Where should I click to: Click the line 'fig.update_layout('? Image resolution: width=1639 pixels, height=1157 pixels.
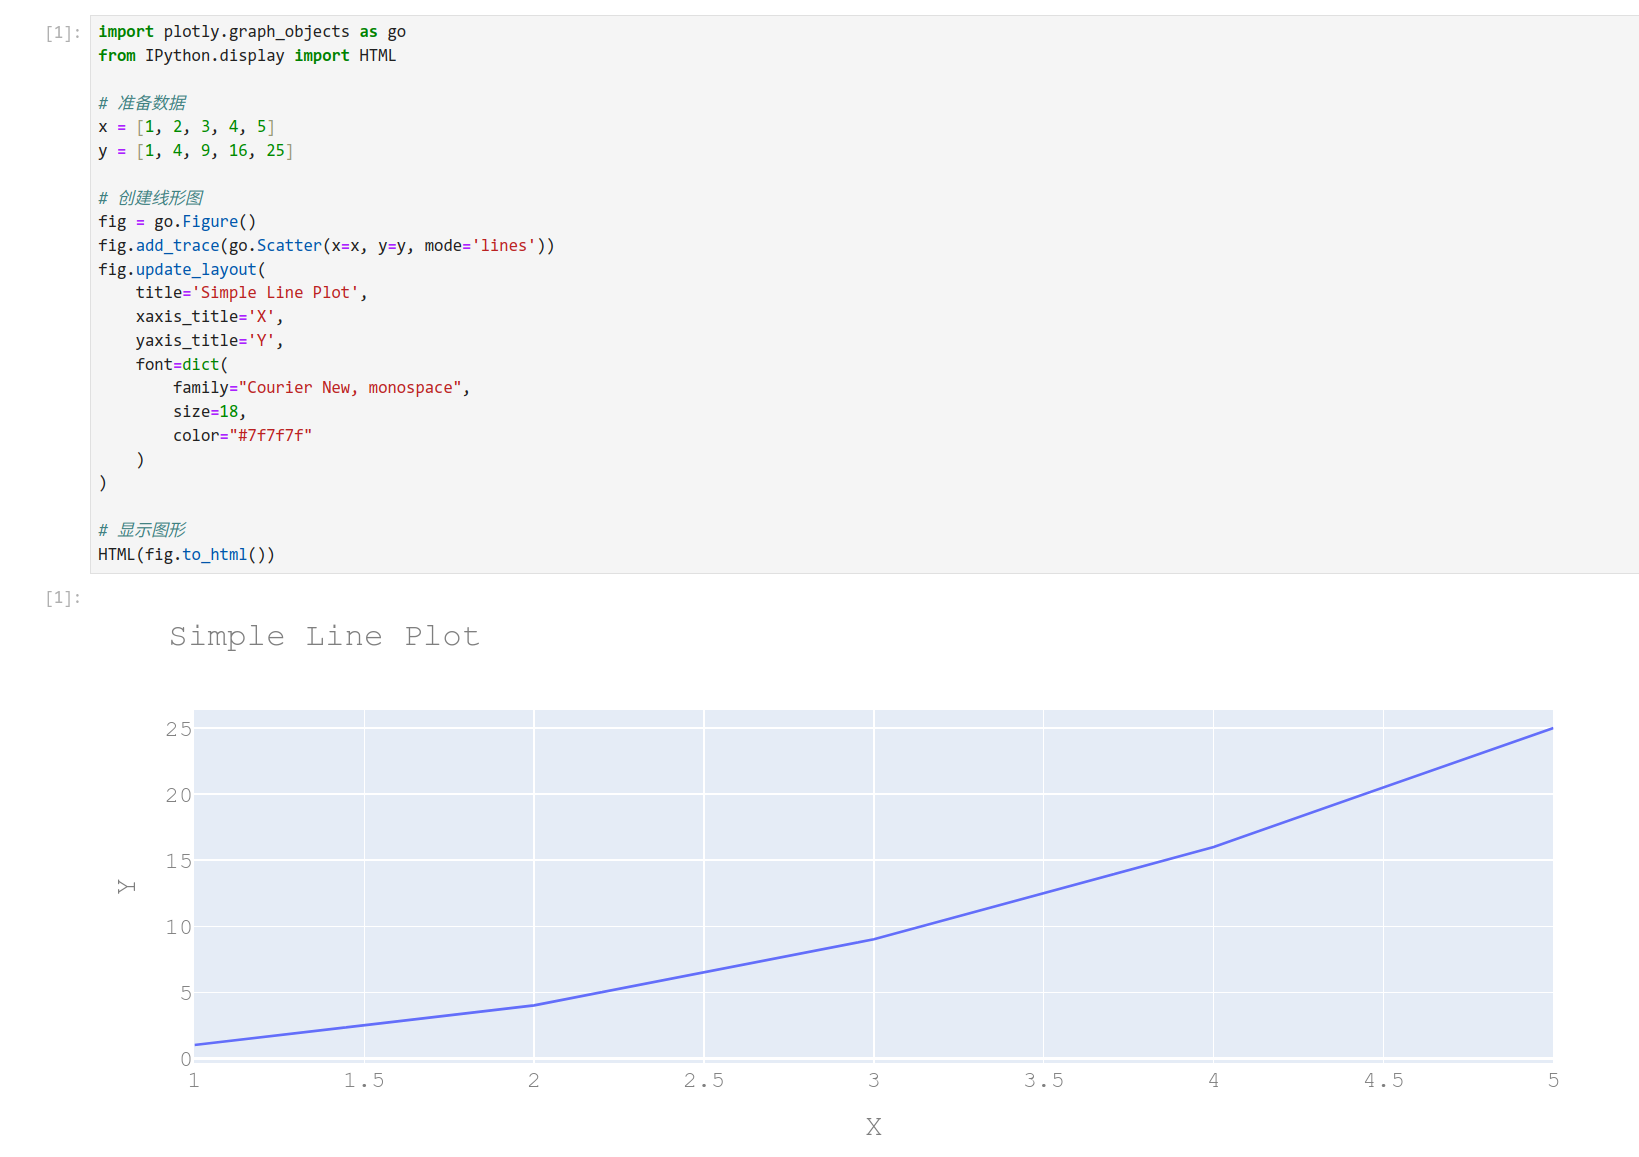point(182,270)
